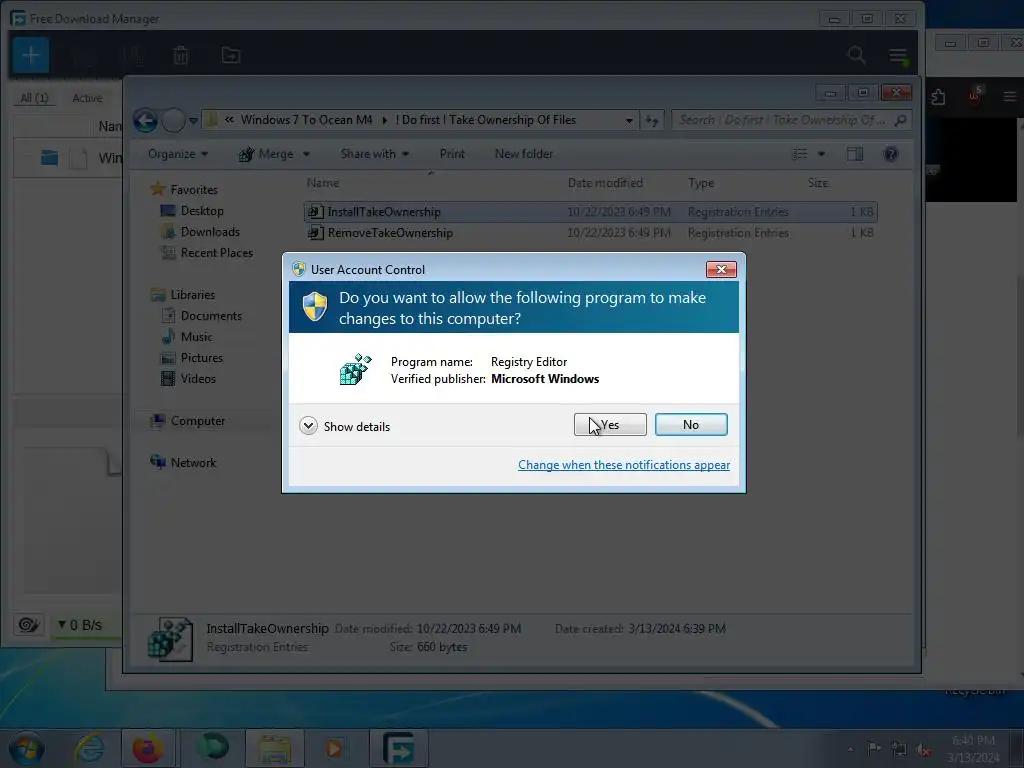This screenshot has width=1024, height=768.
Task: Click the snail speed mode icon in Free Download Manager
Action: pyautogui.click(x=28, y=624)
